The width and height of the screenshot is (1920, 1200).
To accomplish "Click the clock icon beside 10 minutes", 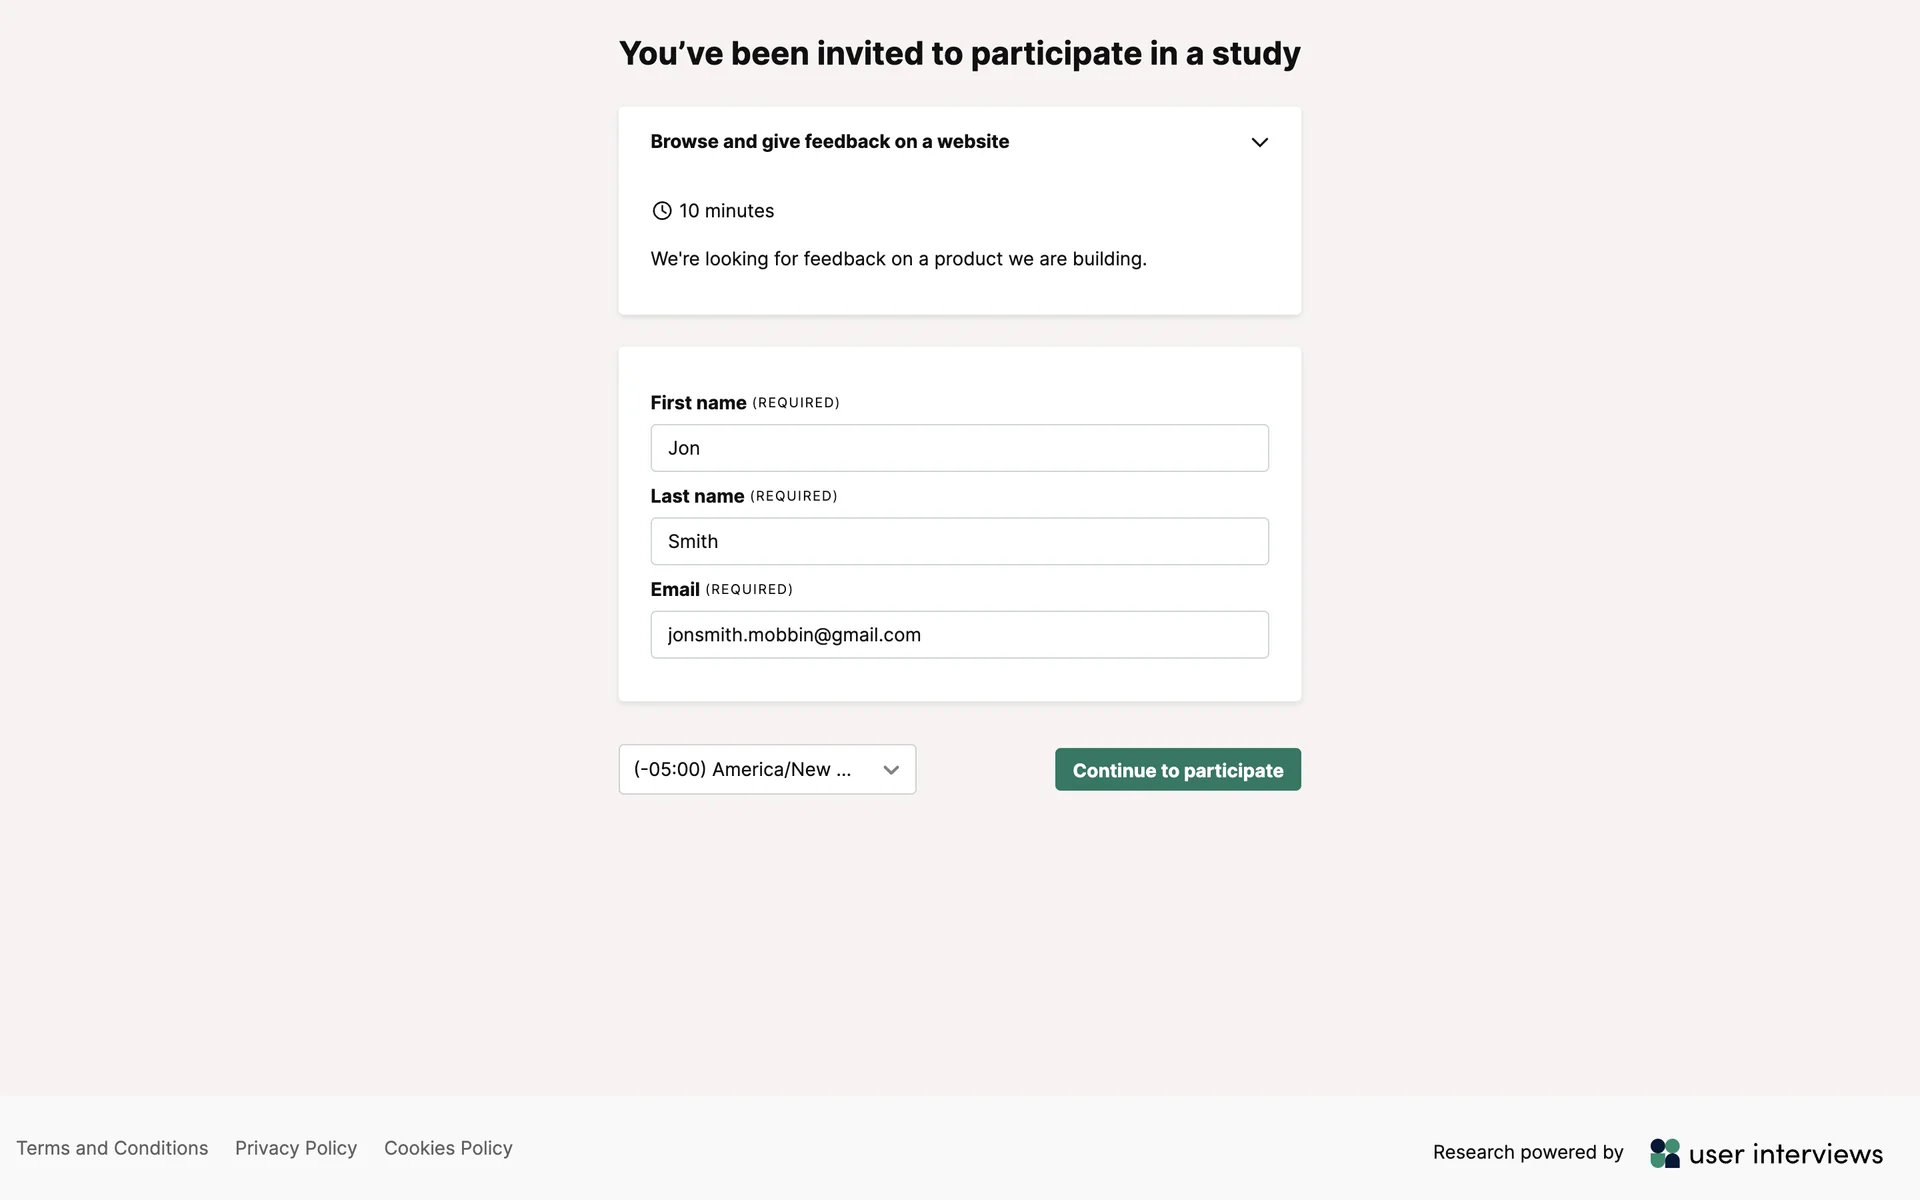I will tap(662, 211).
